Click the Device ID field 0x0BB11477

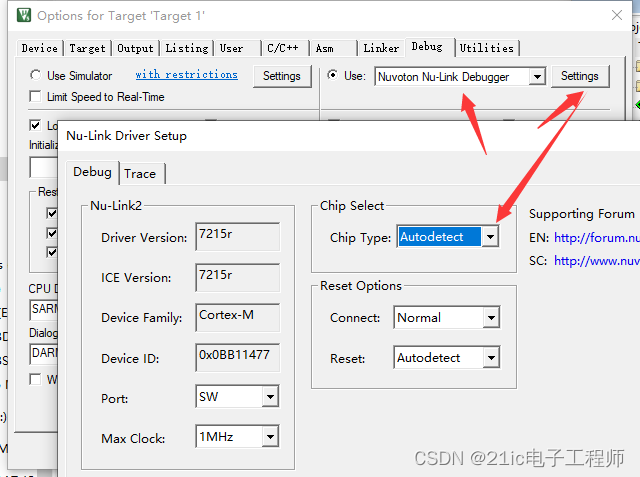click(x=238, y=357)
